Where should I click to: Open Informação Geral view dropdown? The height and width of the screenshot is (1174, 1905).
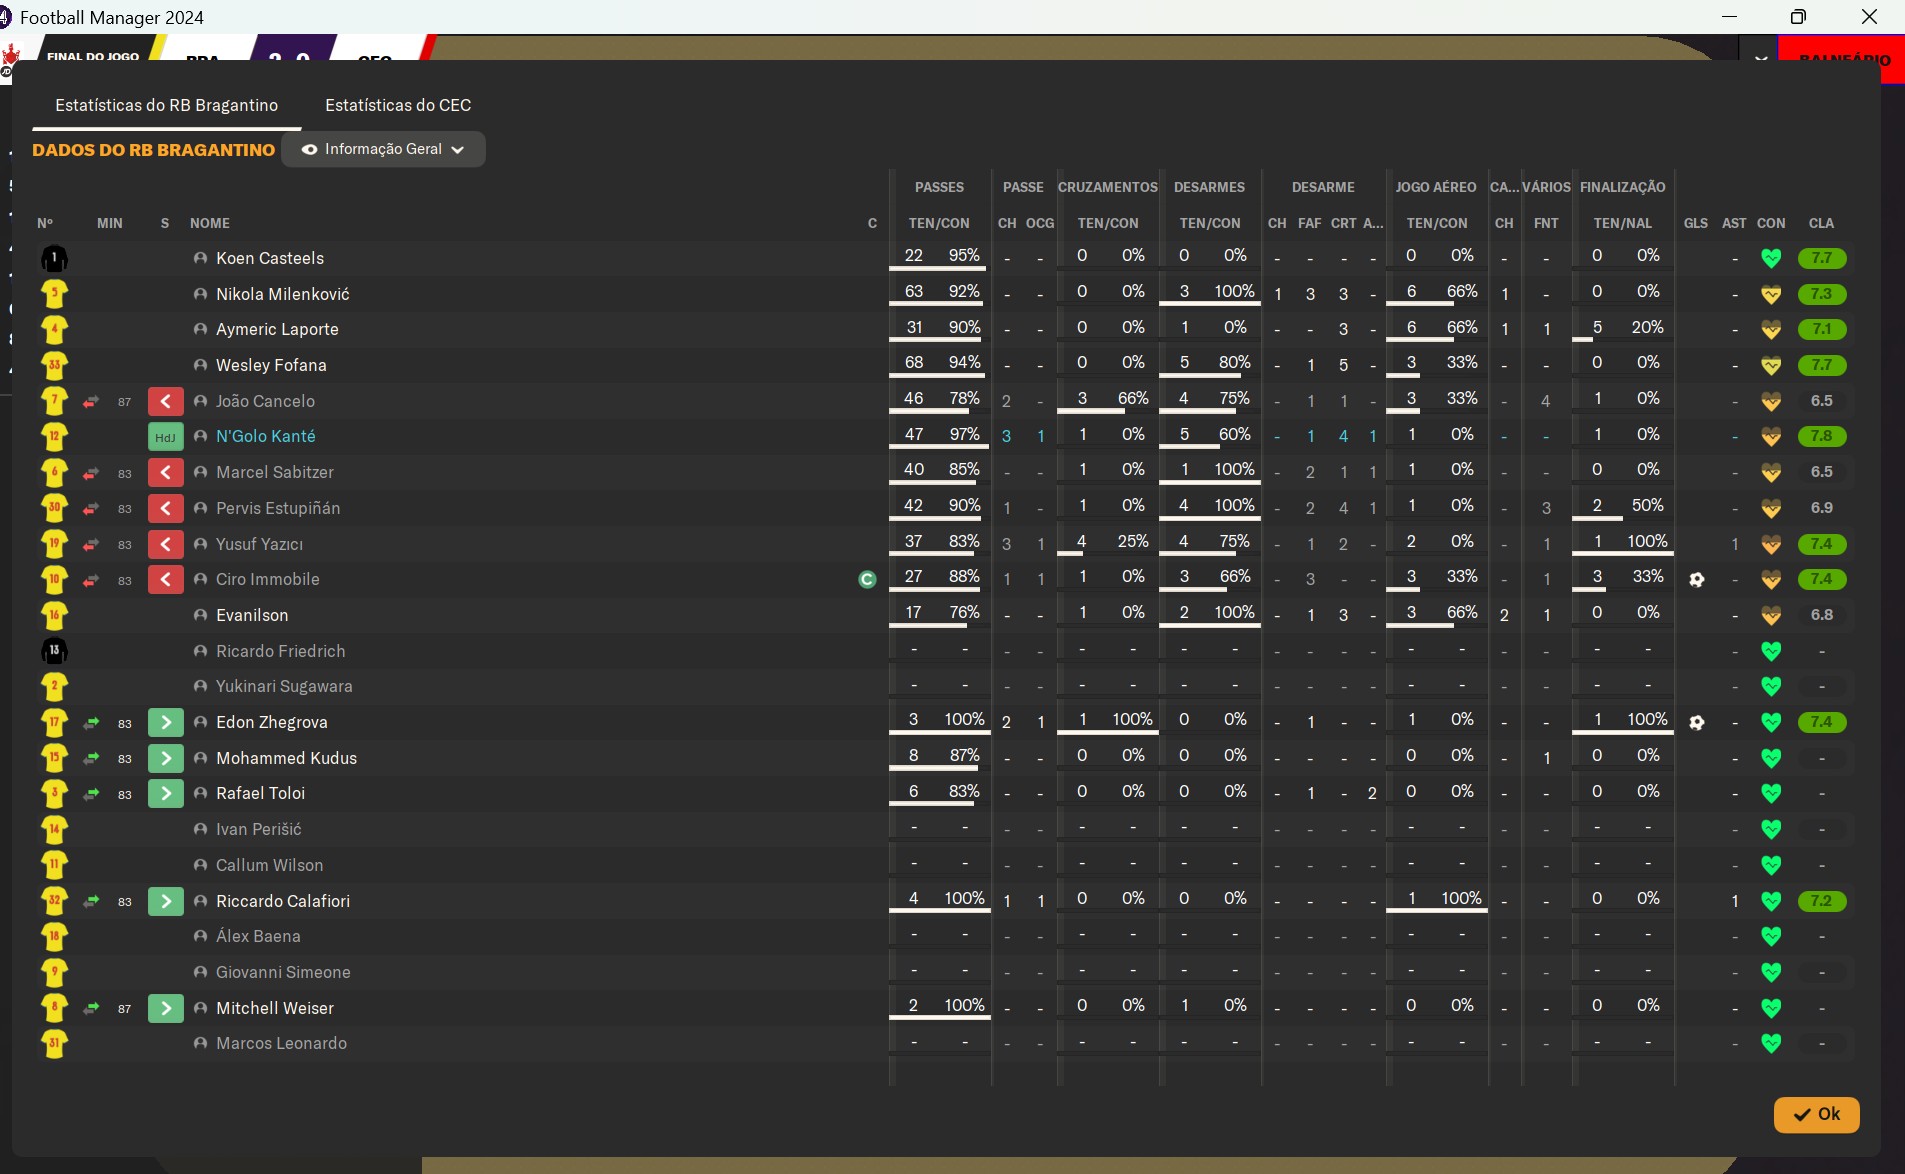coord(384,149)
